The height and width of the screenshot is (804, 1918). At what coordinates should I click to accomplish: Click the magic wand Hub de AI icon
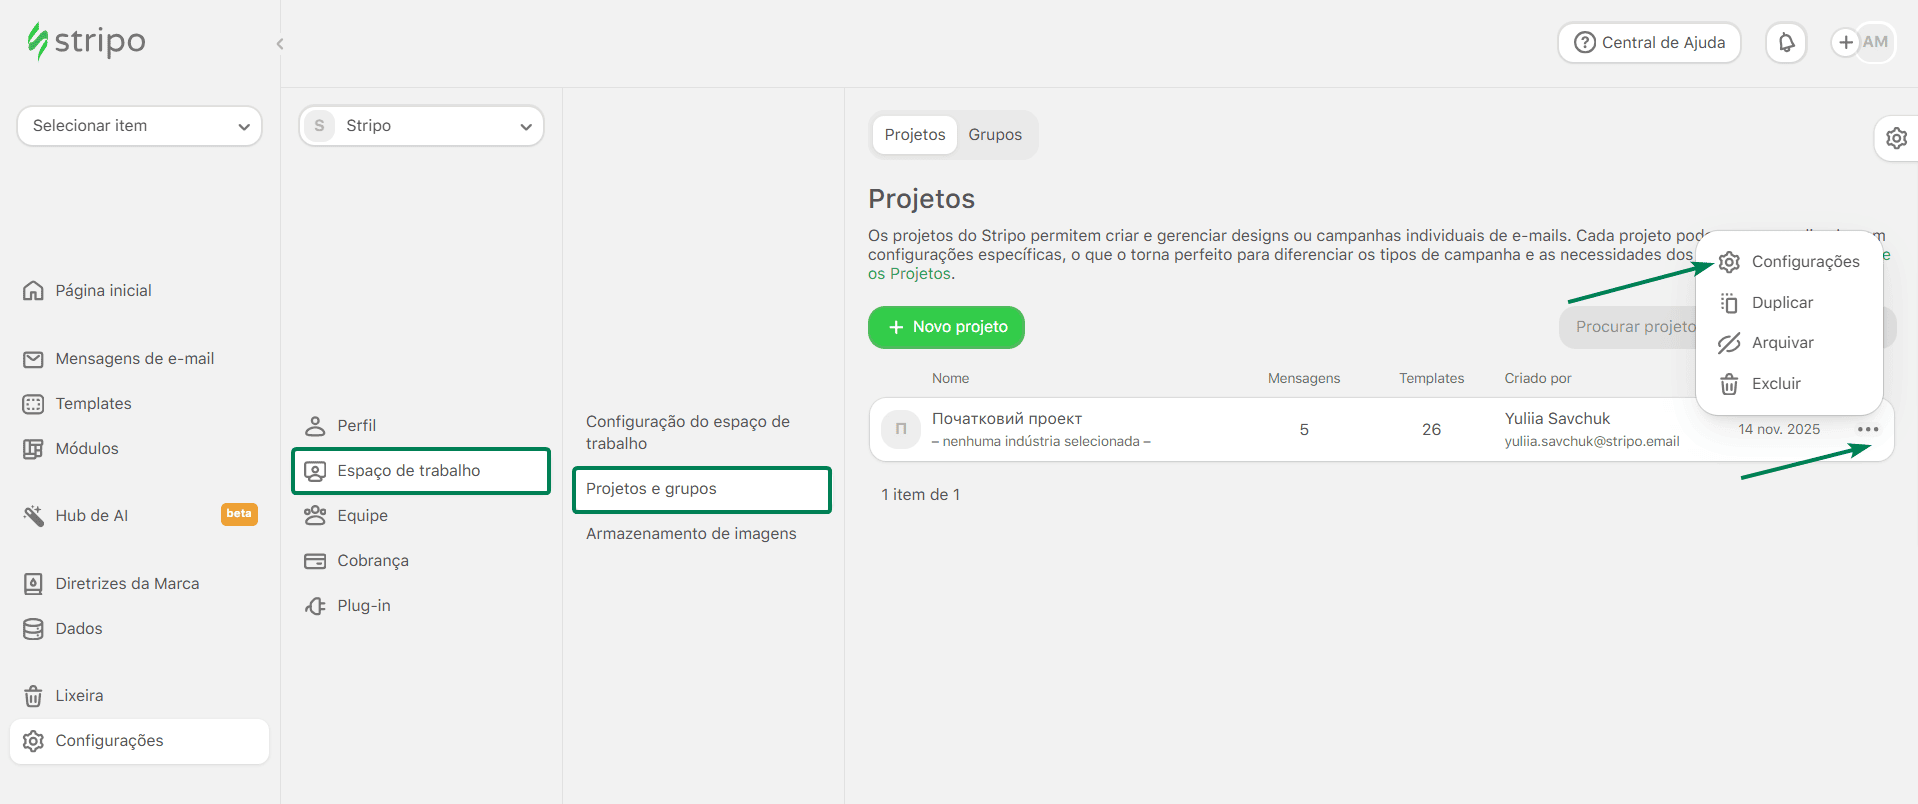pyautogui.click(x=33, y=516)
